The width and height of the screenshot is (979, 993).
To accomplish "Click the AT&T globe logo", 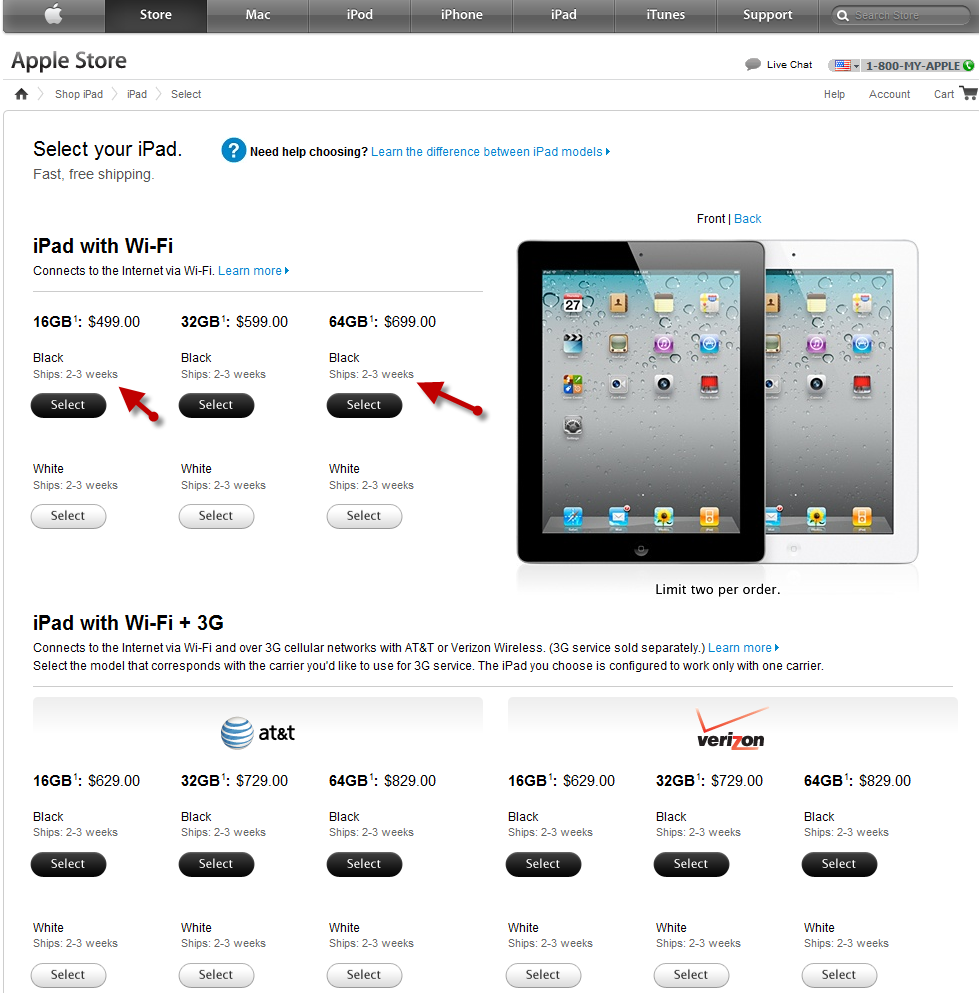I will tap(237, 733).
